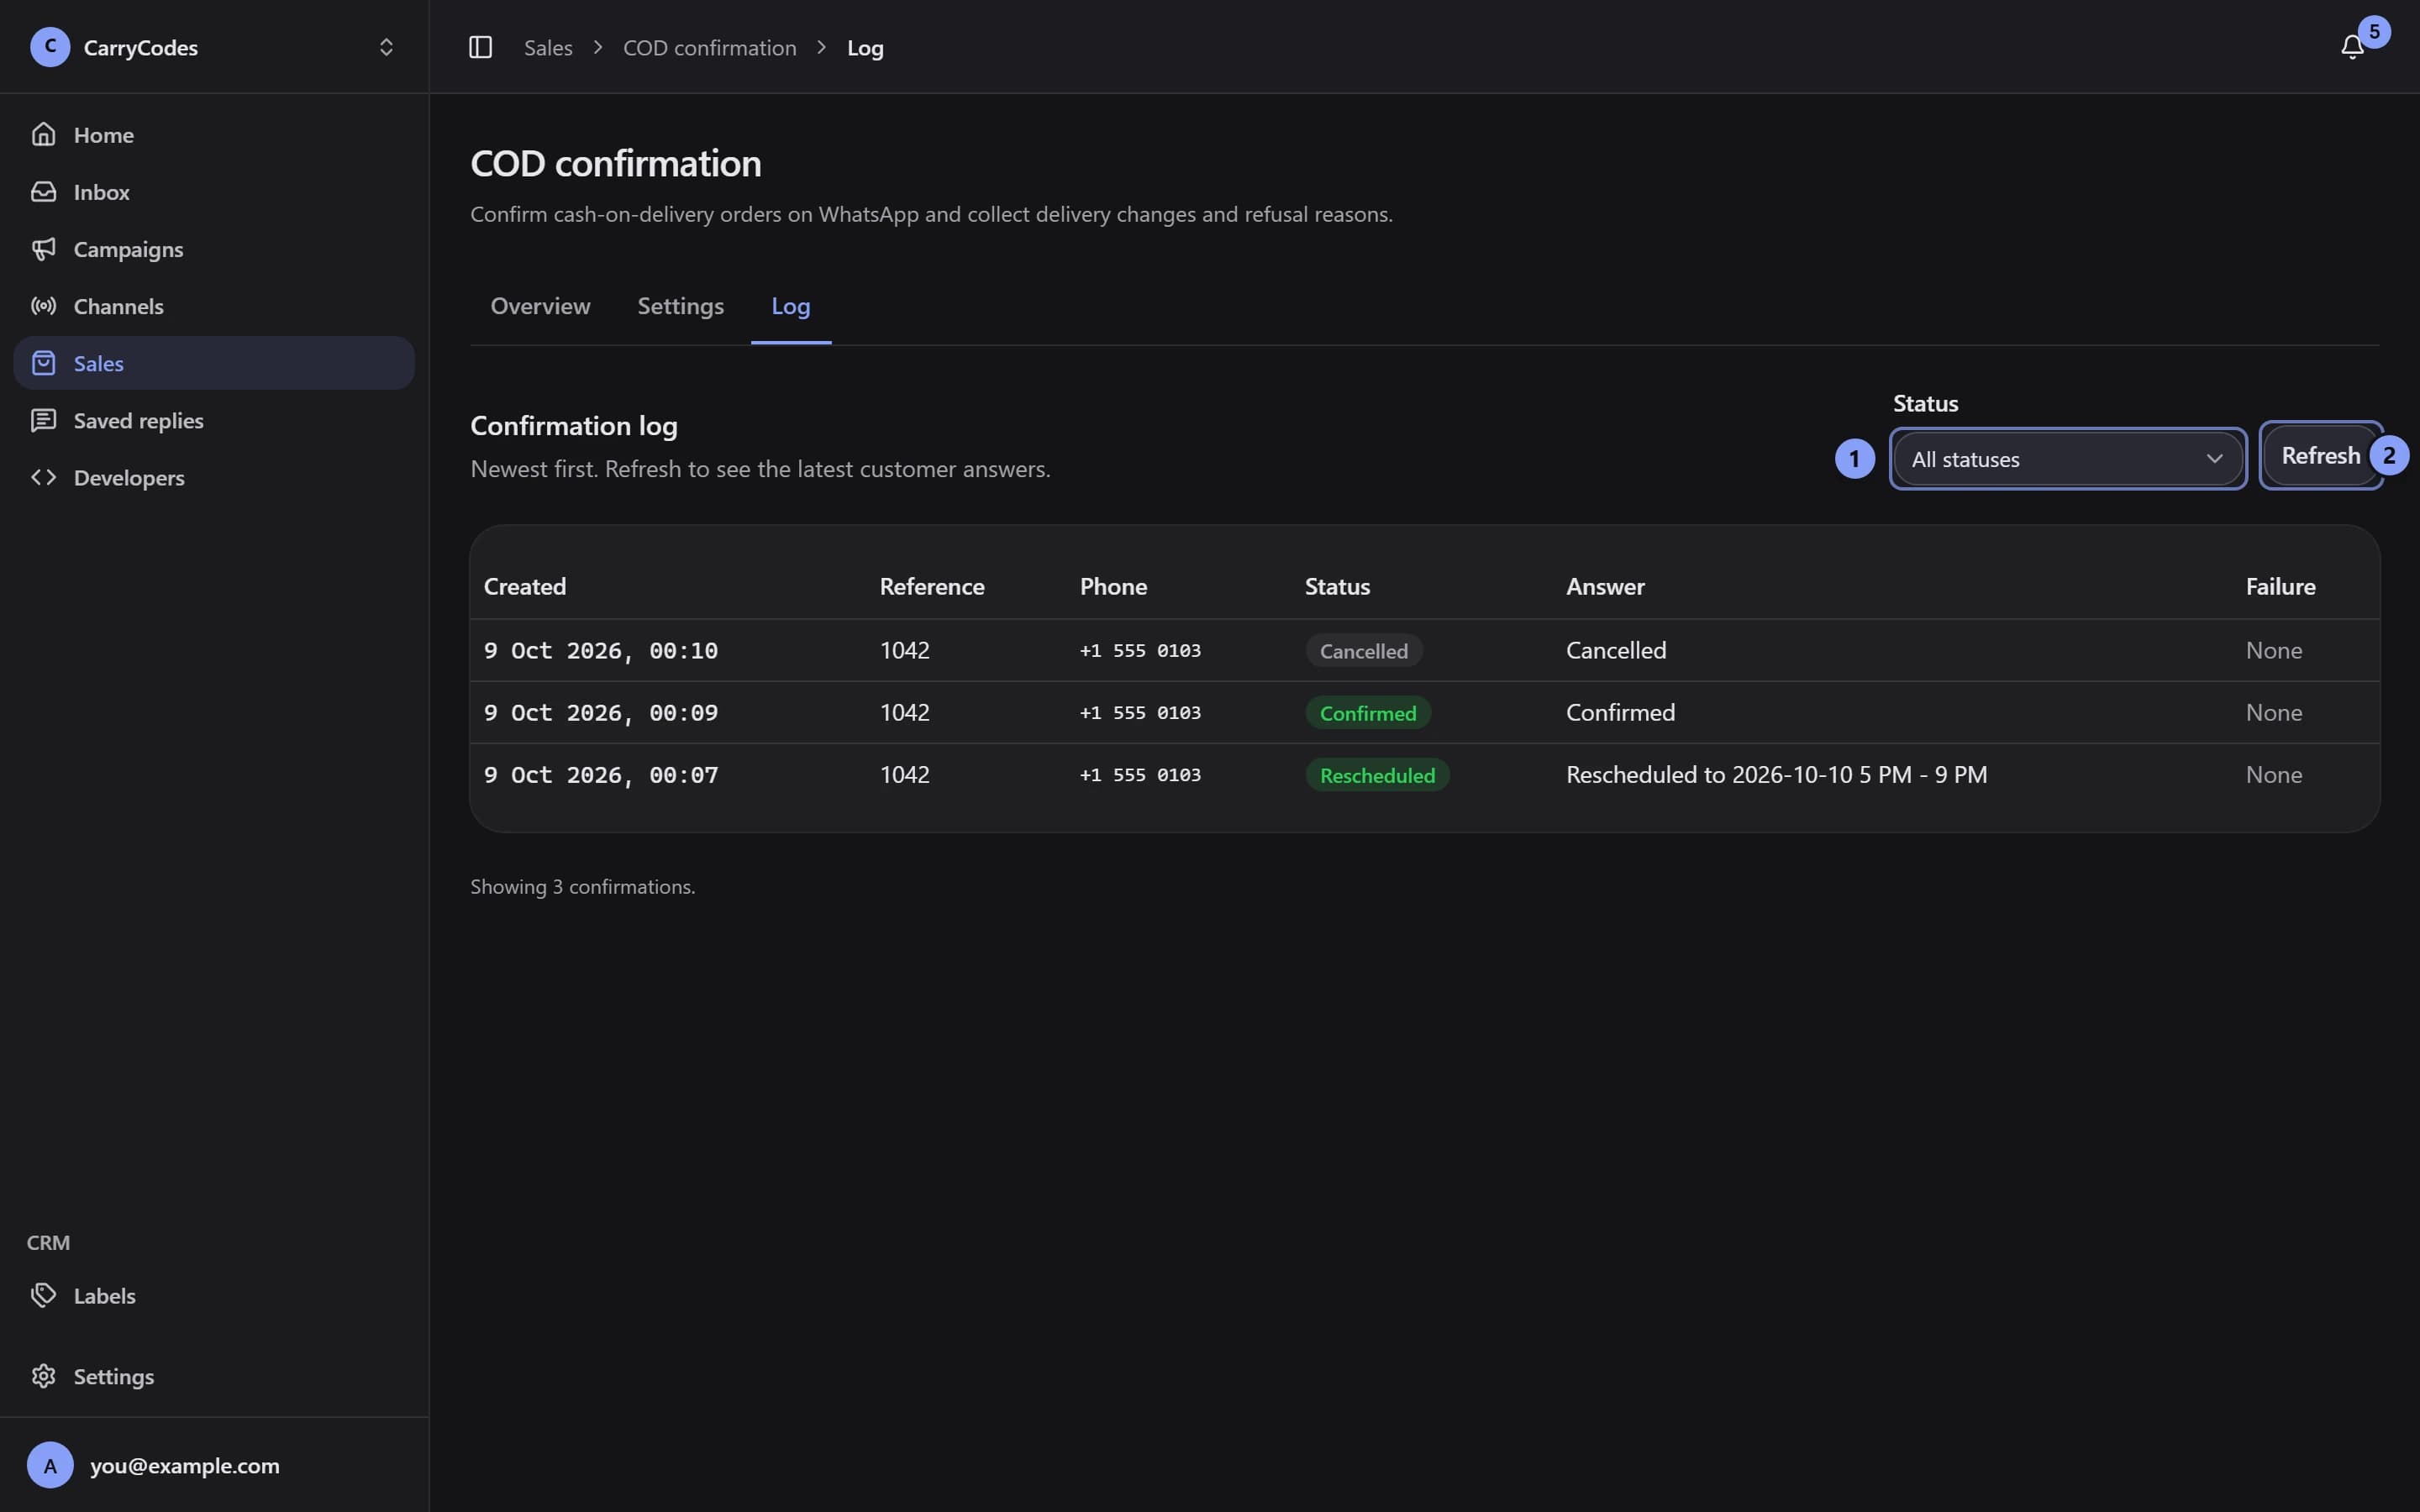
Task: Open the Labels tag icon
Action: (x=43, y=1294)
